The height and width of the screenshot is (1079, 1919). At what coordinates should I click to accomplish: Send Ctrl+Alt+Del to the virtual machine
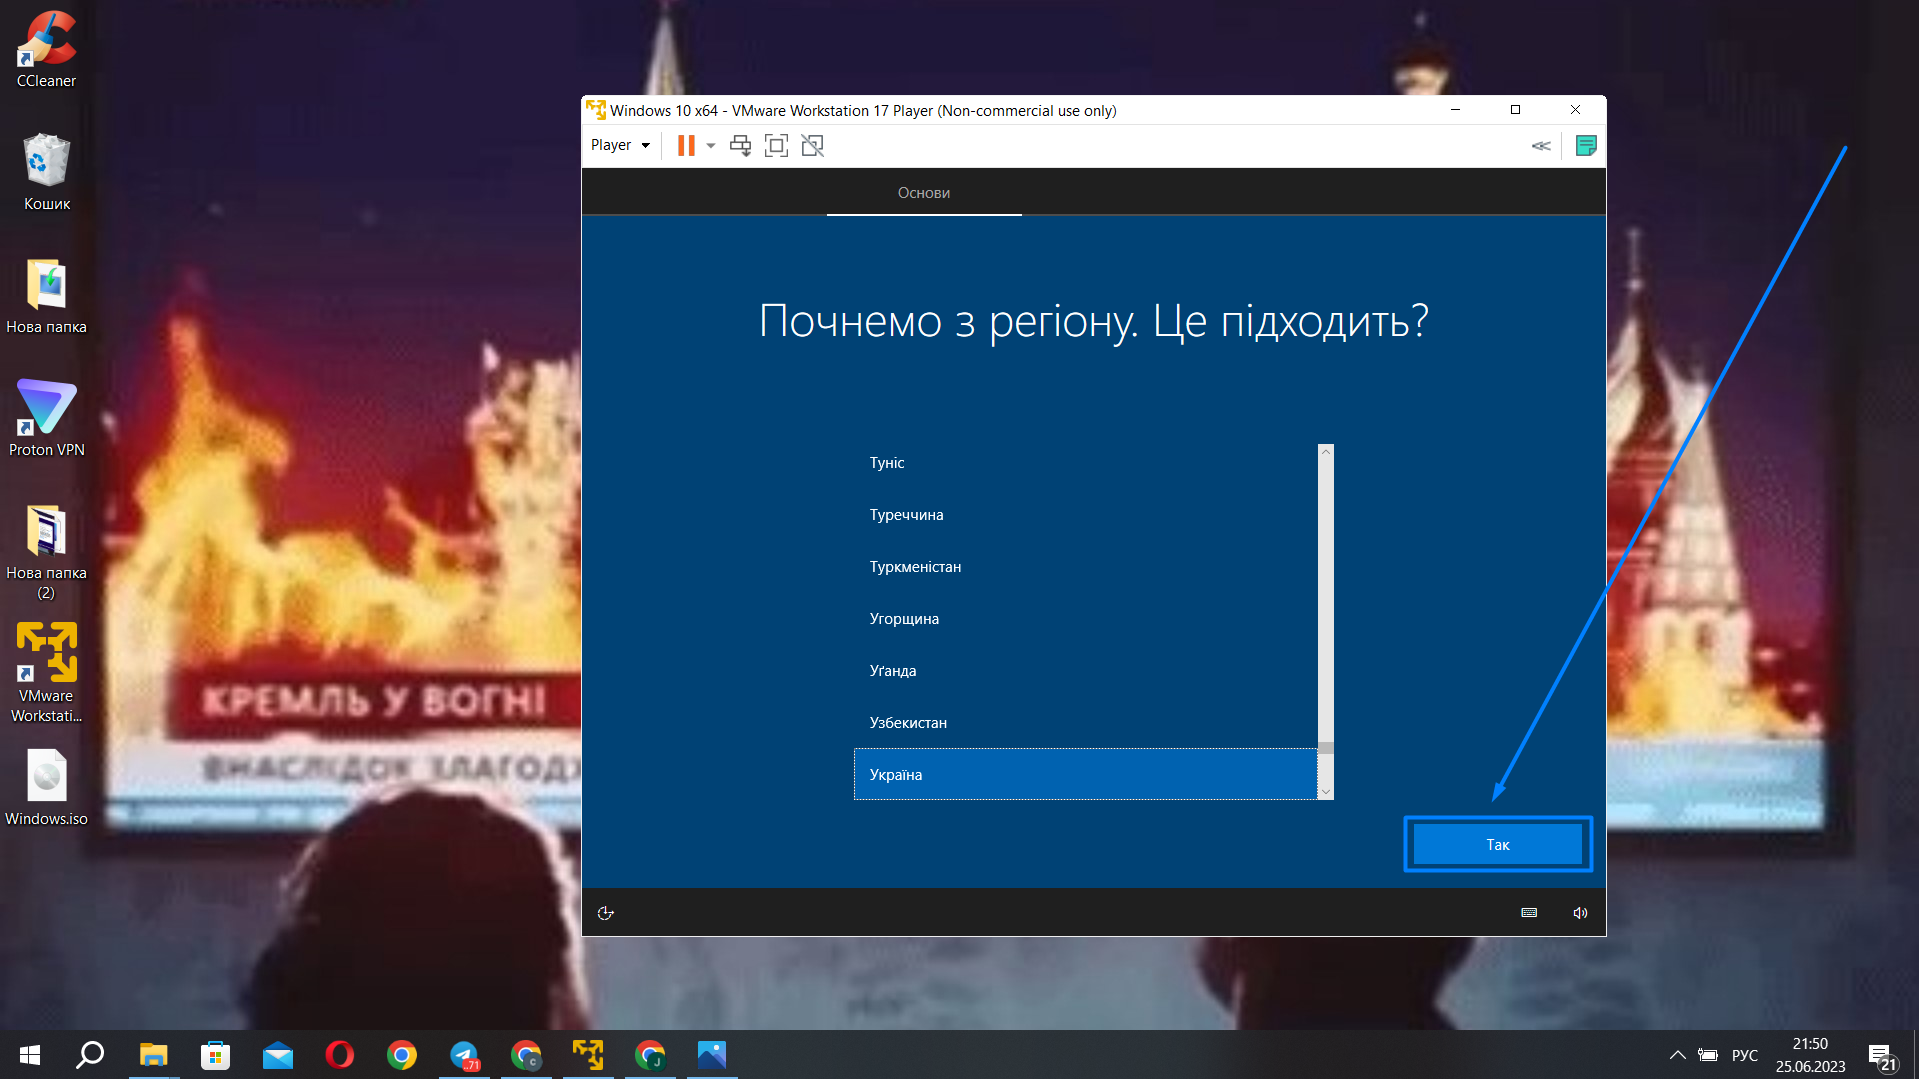(x=740, y=146)
